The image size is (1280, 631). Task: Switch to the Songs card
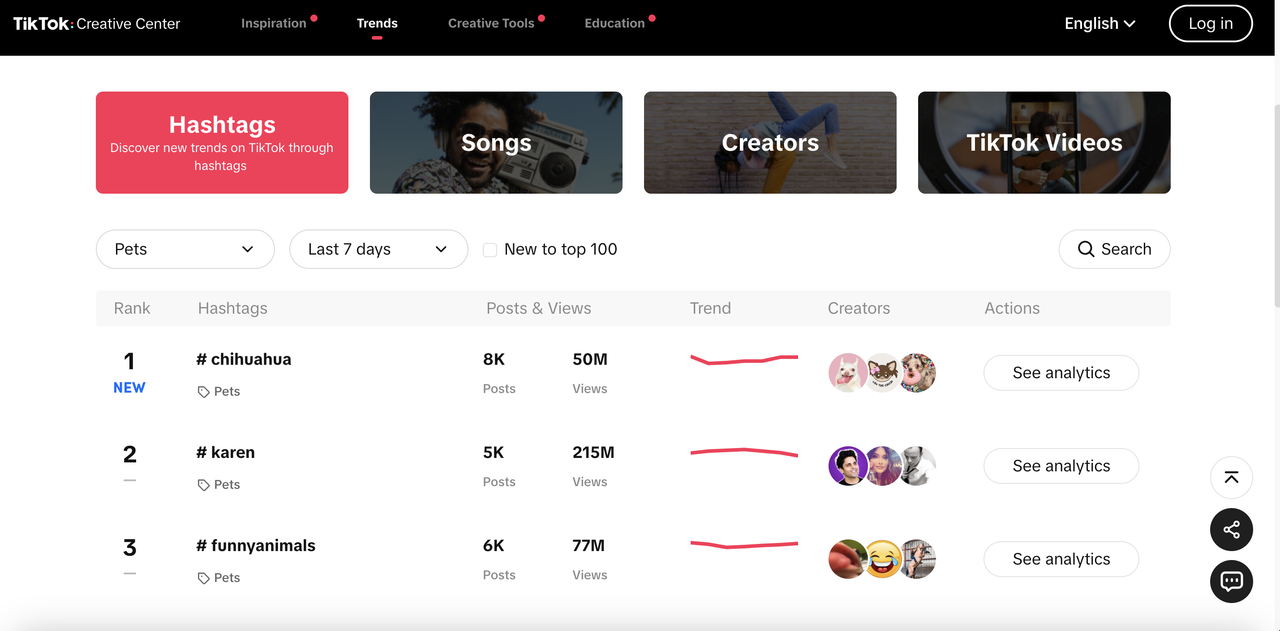(496, 143)
